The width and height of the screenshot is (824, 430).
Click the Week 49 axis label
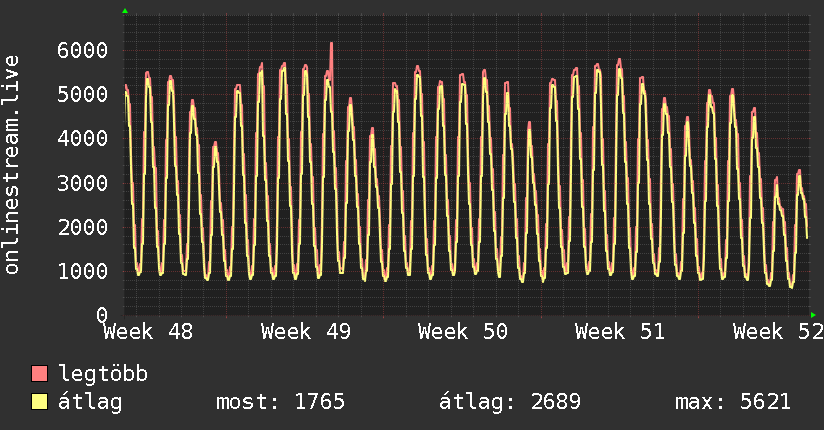click(306, 332)
